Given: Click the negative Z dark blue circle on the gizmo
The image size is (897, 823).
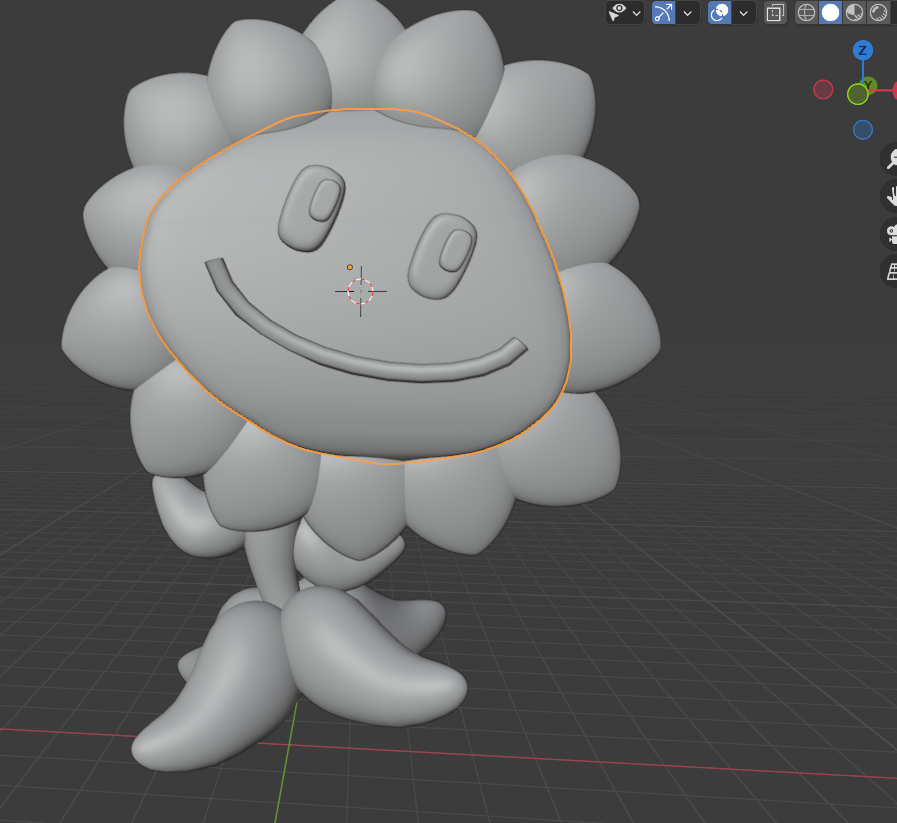Looking at the screenshot, I should (x=863, y=130).
